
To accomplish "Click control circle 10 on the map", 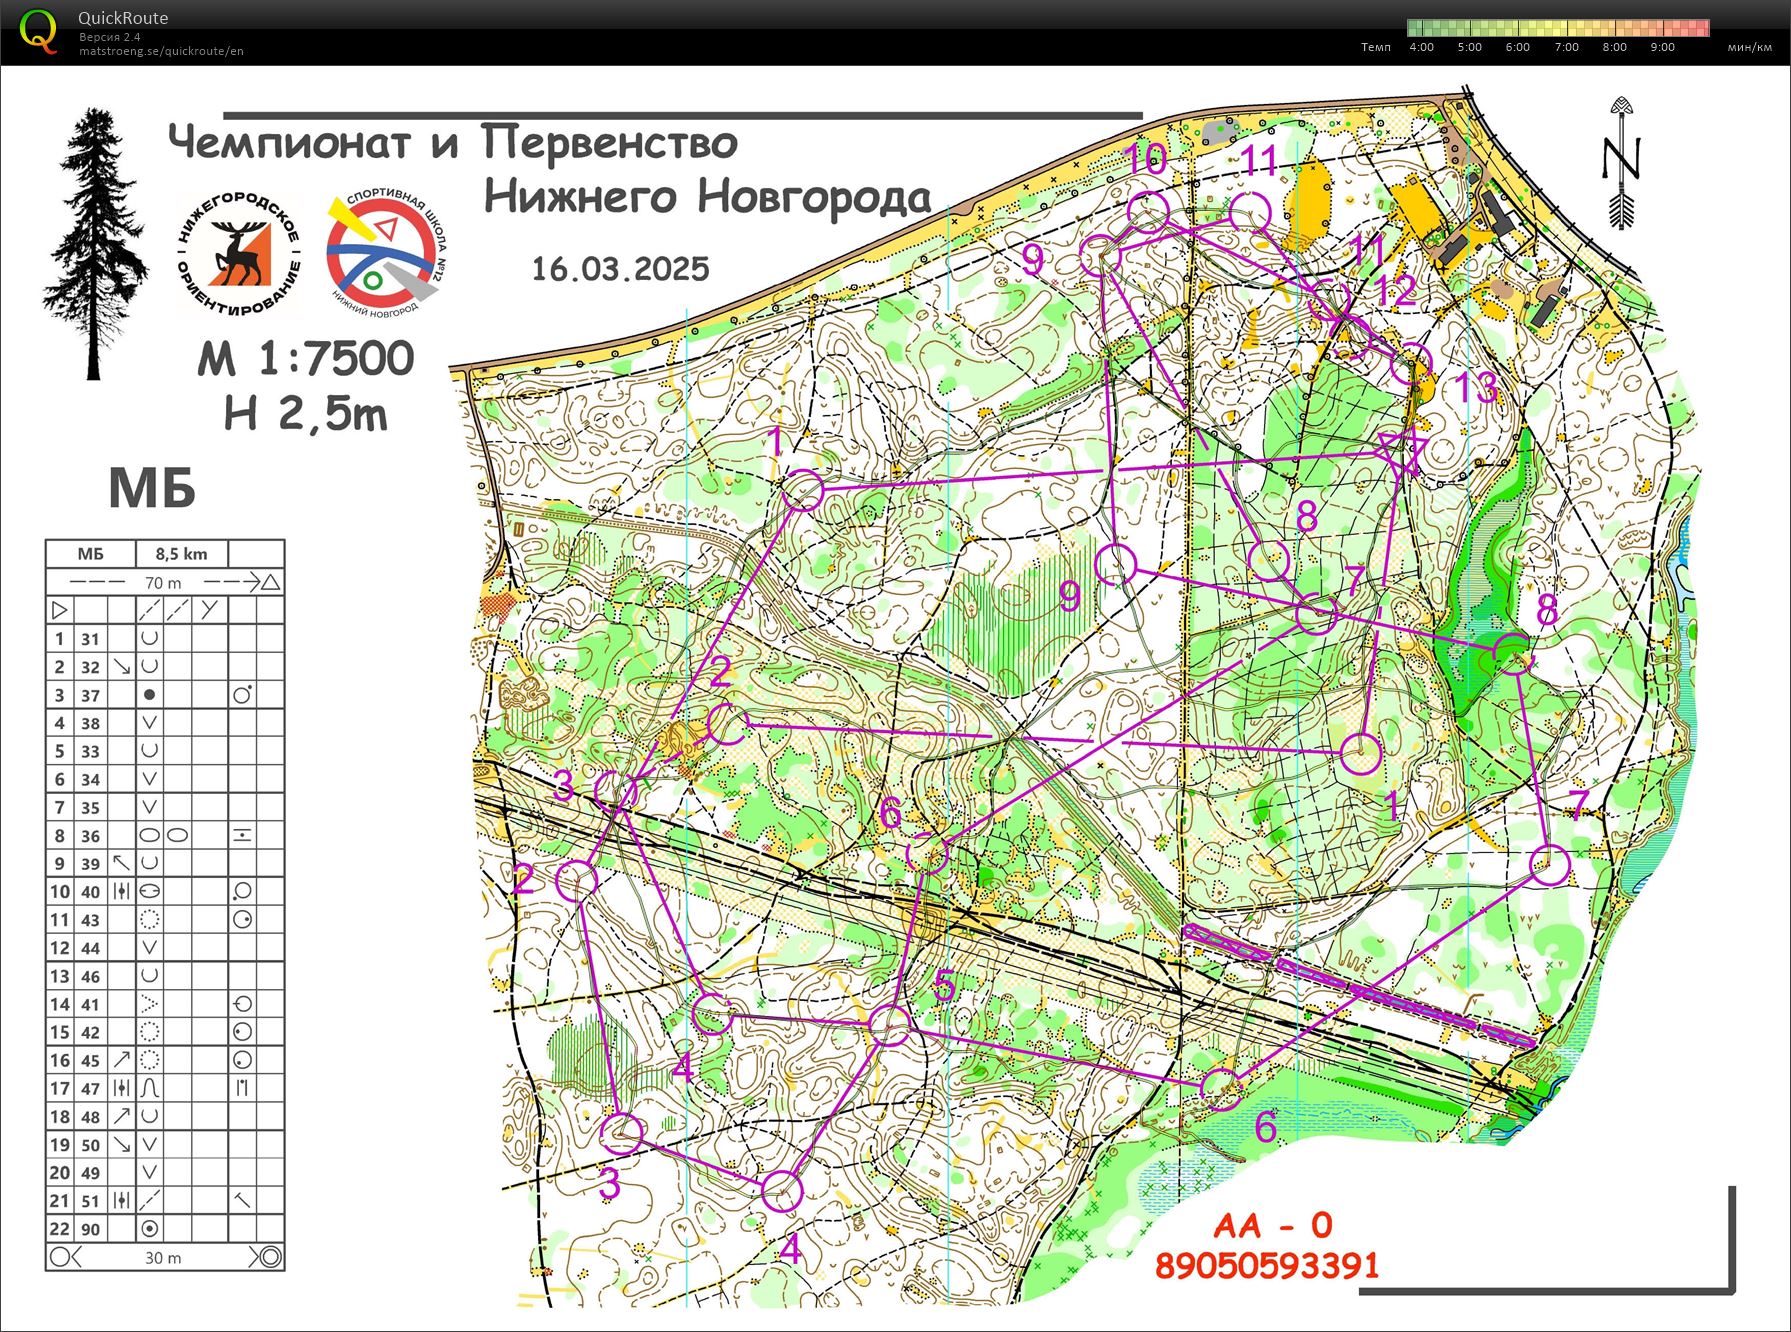I will (1149, 211).
